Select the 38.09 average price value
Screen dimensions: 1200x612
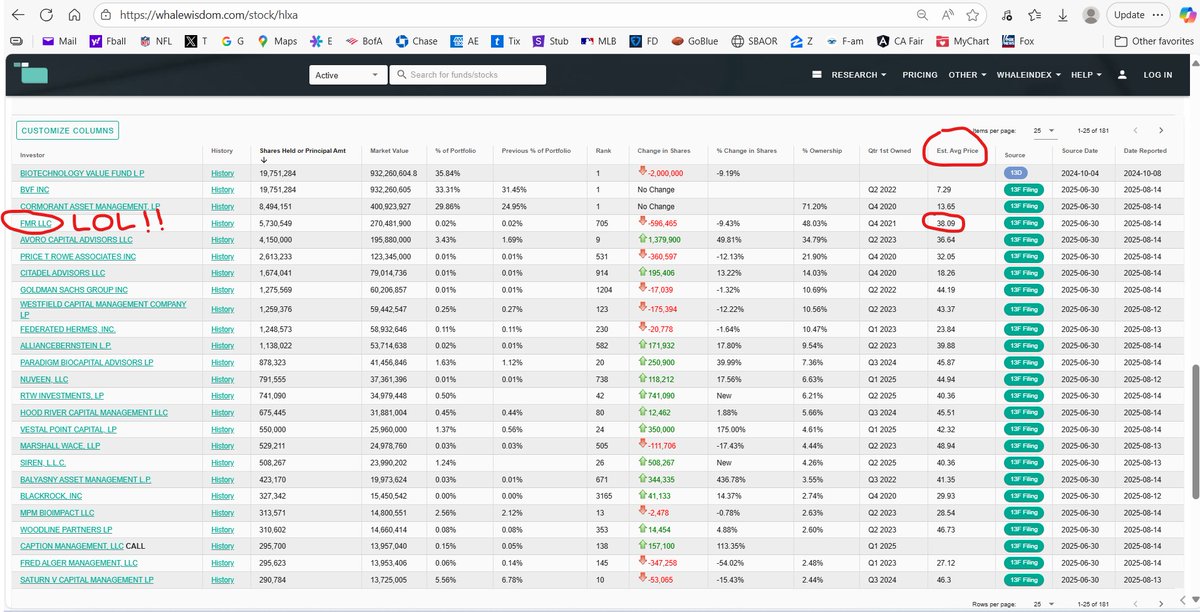(x=944, y=224)
